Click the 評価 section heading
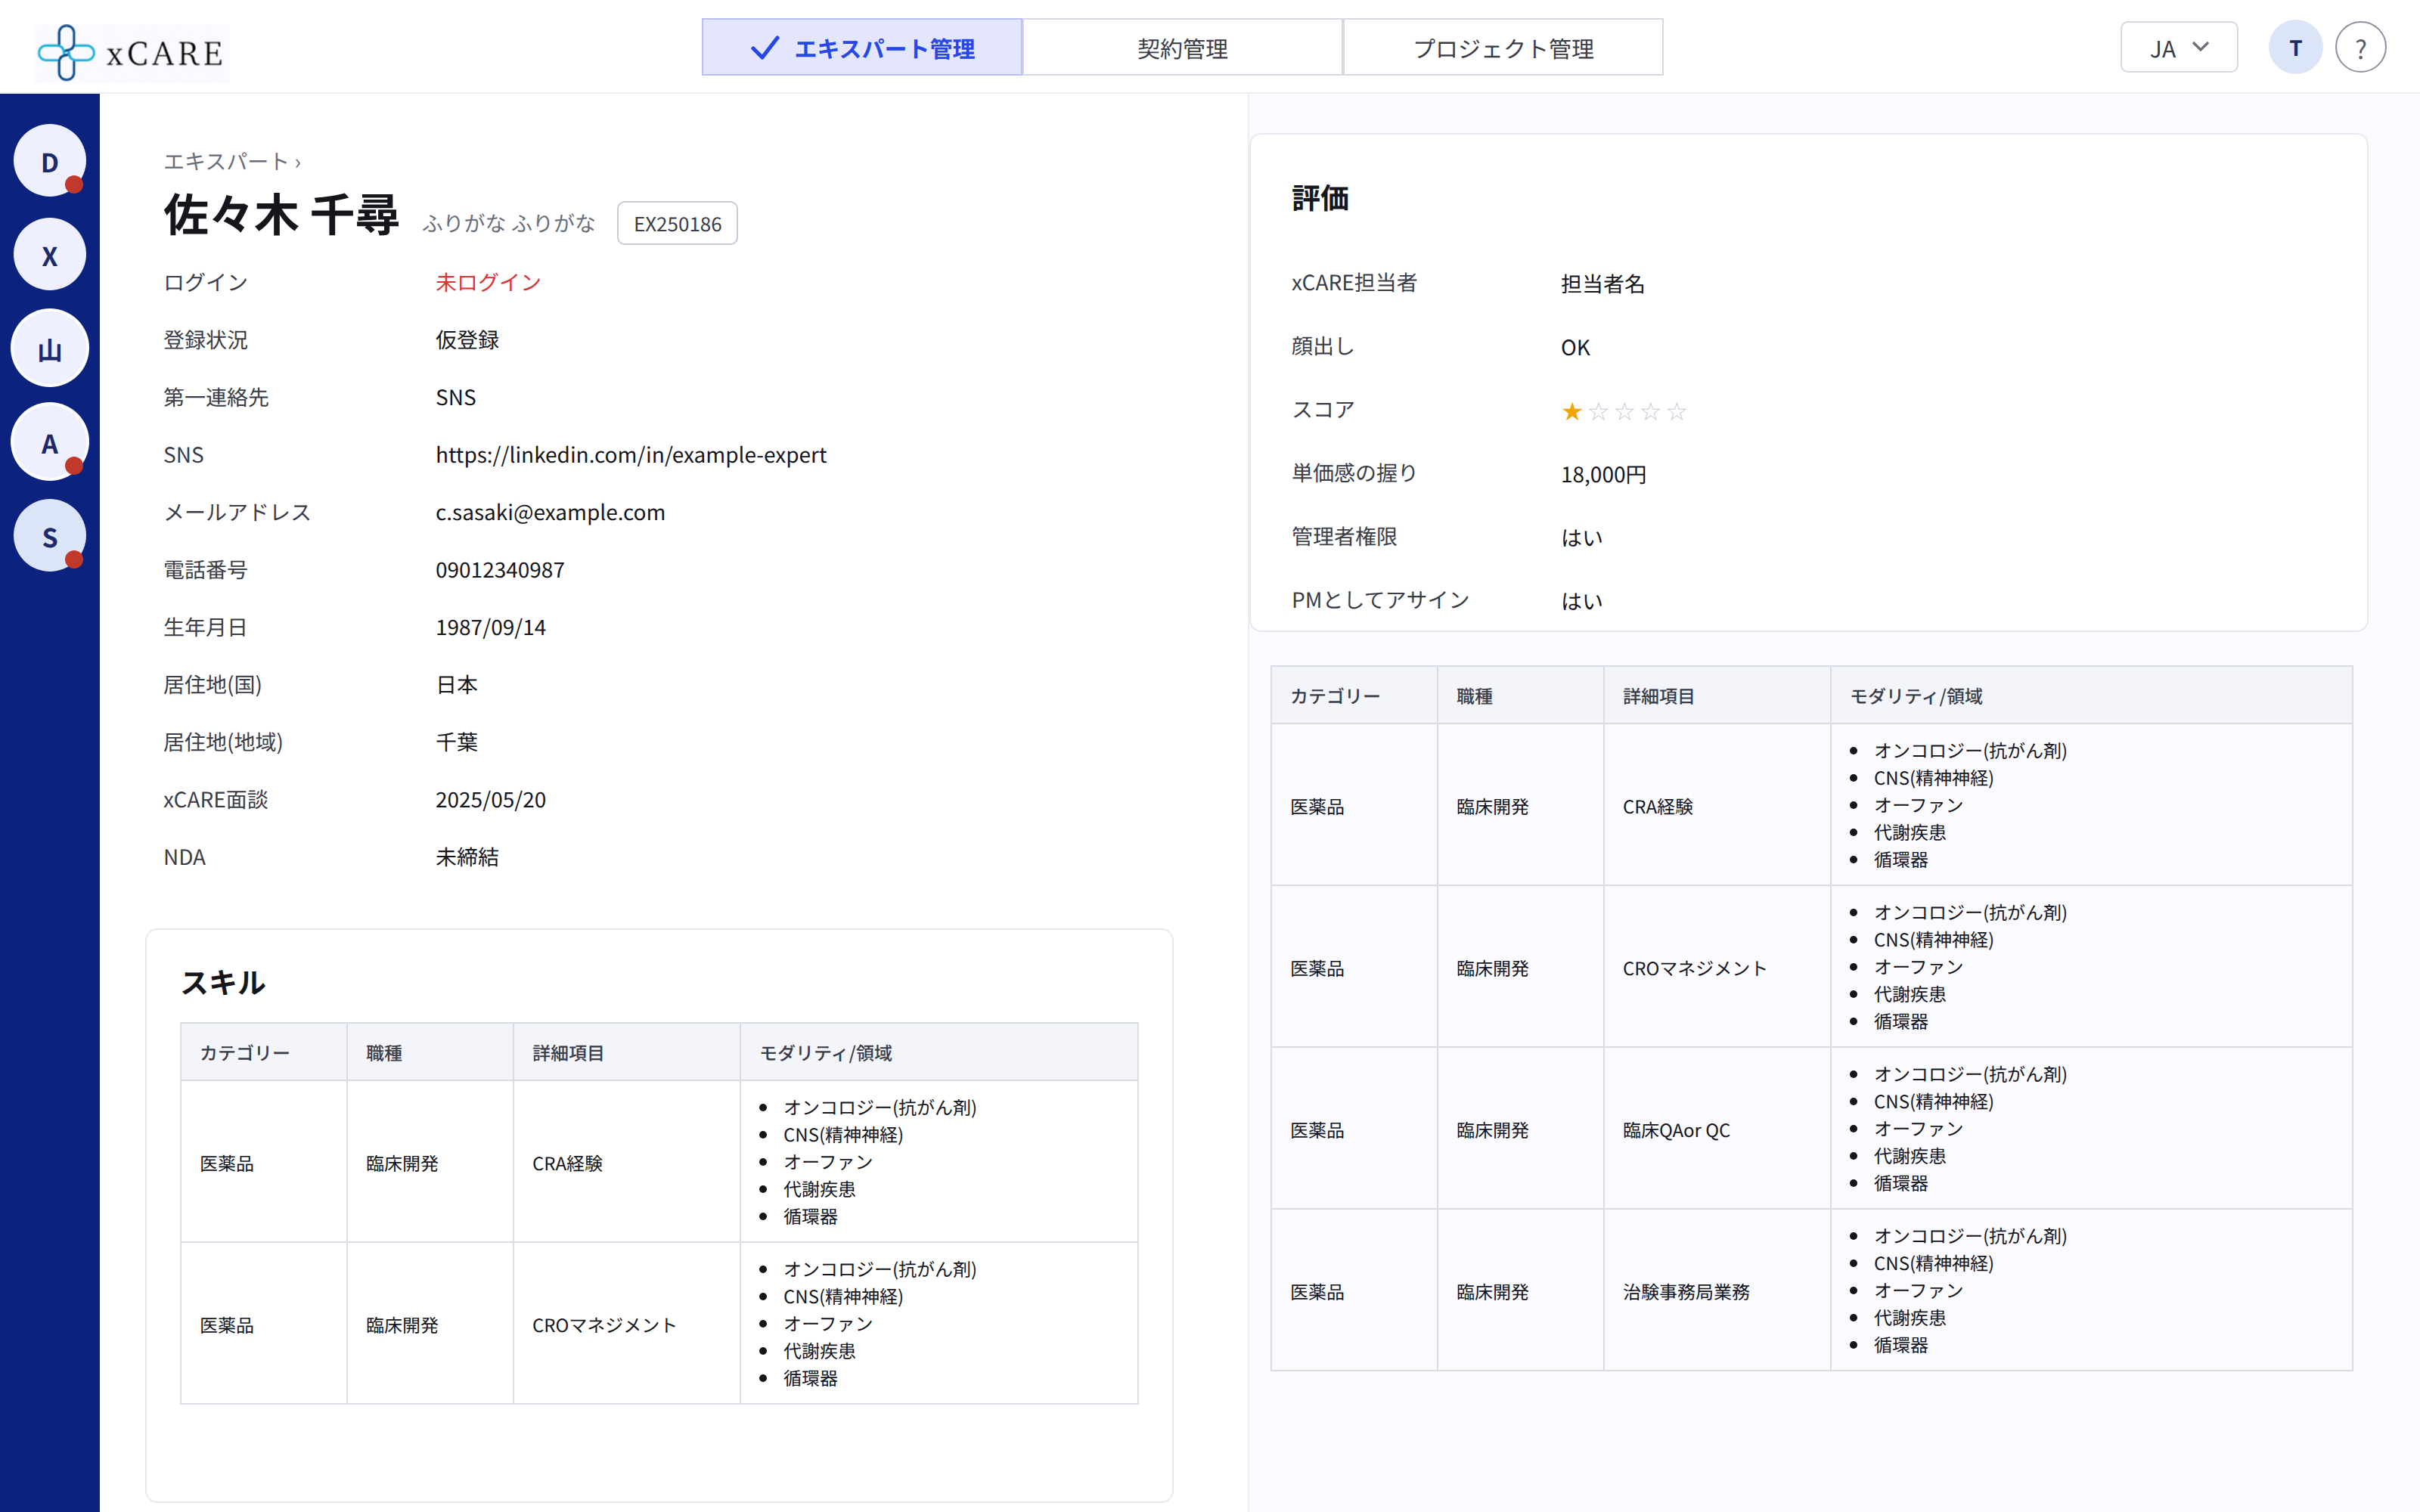Viewport: 2420px width, 1512px height. (1320, 199)
